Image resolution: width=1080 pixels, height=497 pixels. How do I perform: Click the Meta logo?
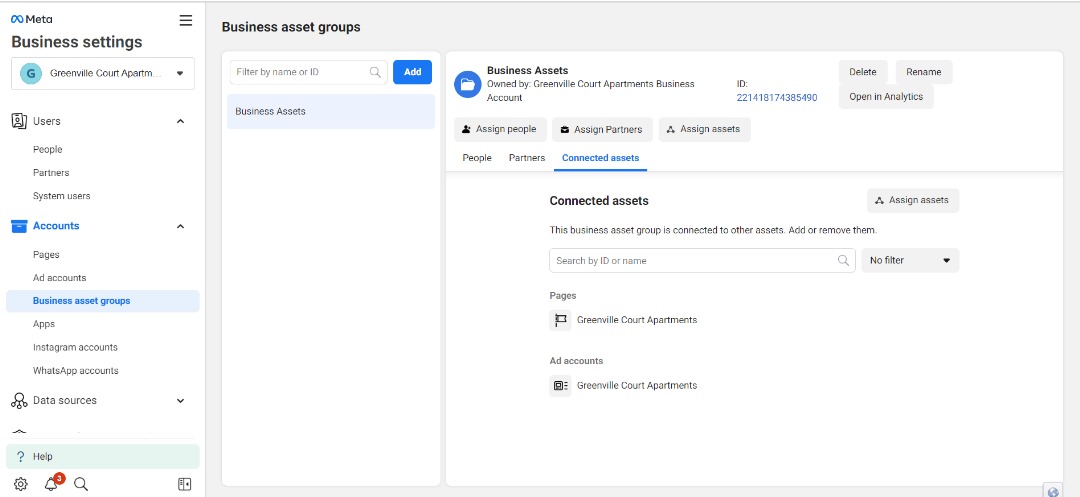[x=32, y=19]
